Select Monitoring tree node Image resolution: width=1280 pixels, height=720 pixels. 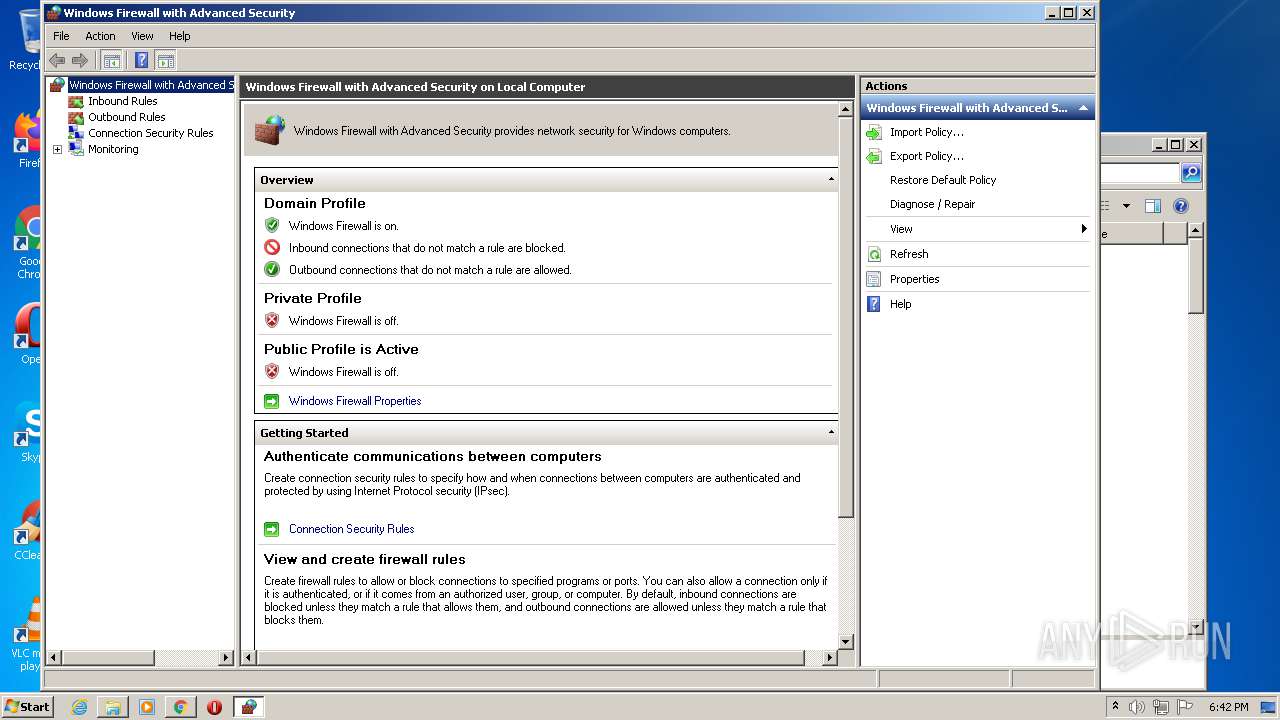tap(113, 149)
